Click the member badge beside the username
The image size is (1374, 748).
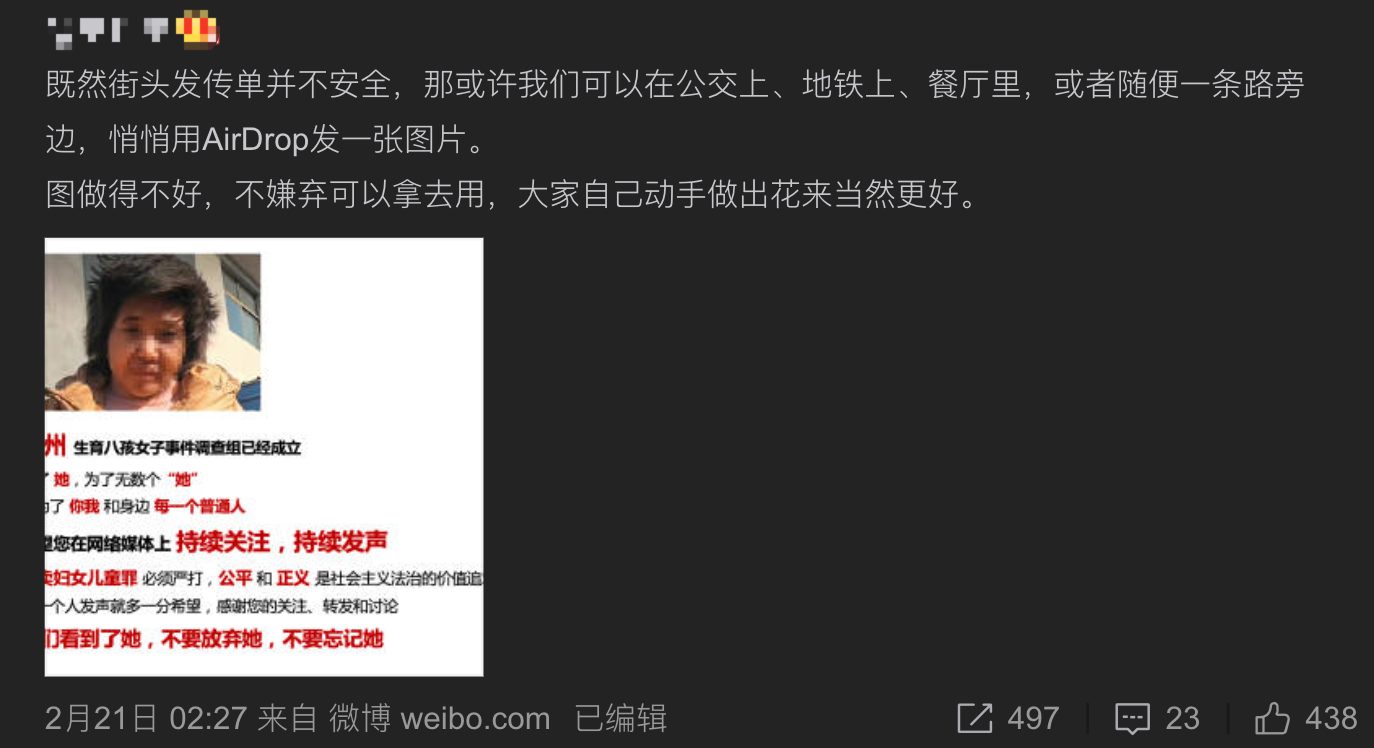tap(197, 29)
